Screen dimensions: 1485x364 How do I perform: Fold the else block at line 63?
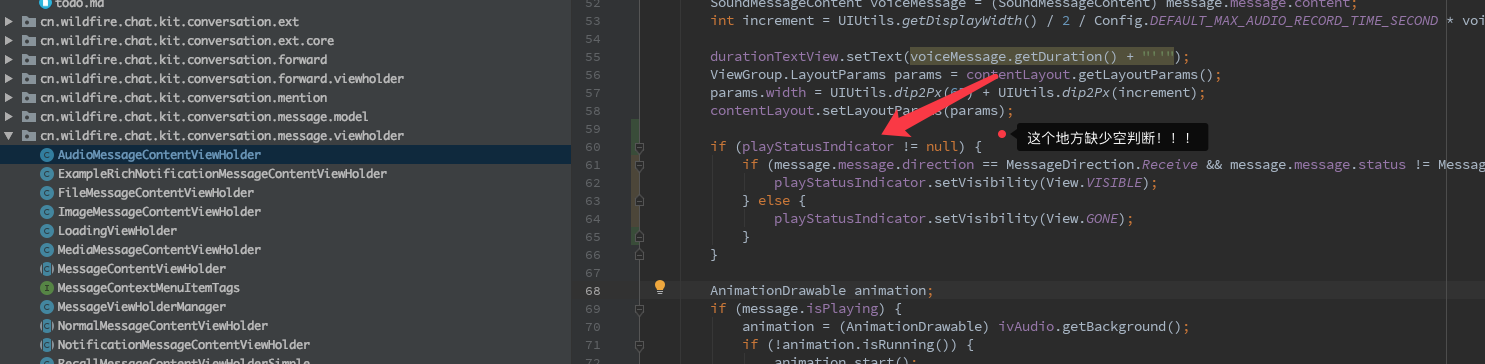640,200
